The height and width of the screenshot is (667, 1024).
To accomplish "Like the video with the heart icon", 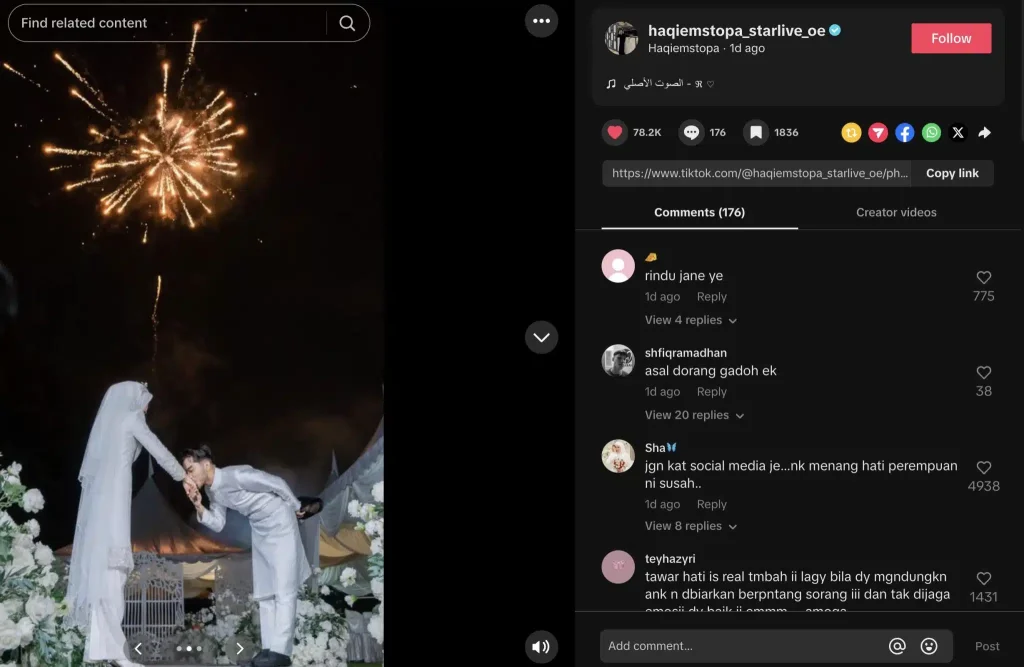I will tap(614, 132).
